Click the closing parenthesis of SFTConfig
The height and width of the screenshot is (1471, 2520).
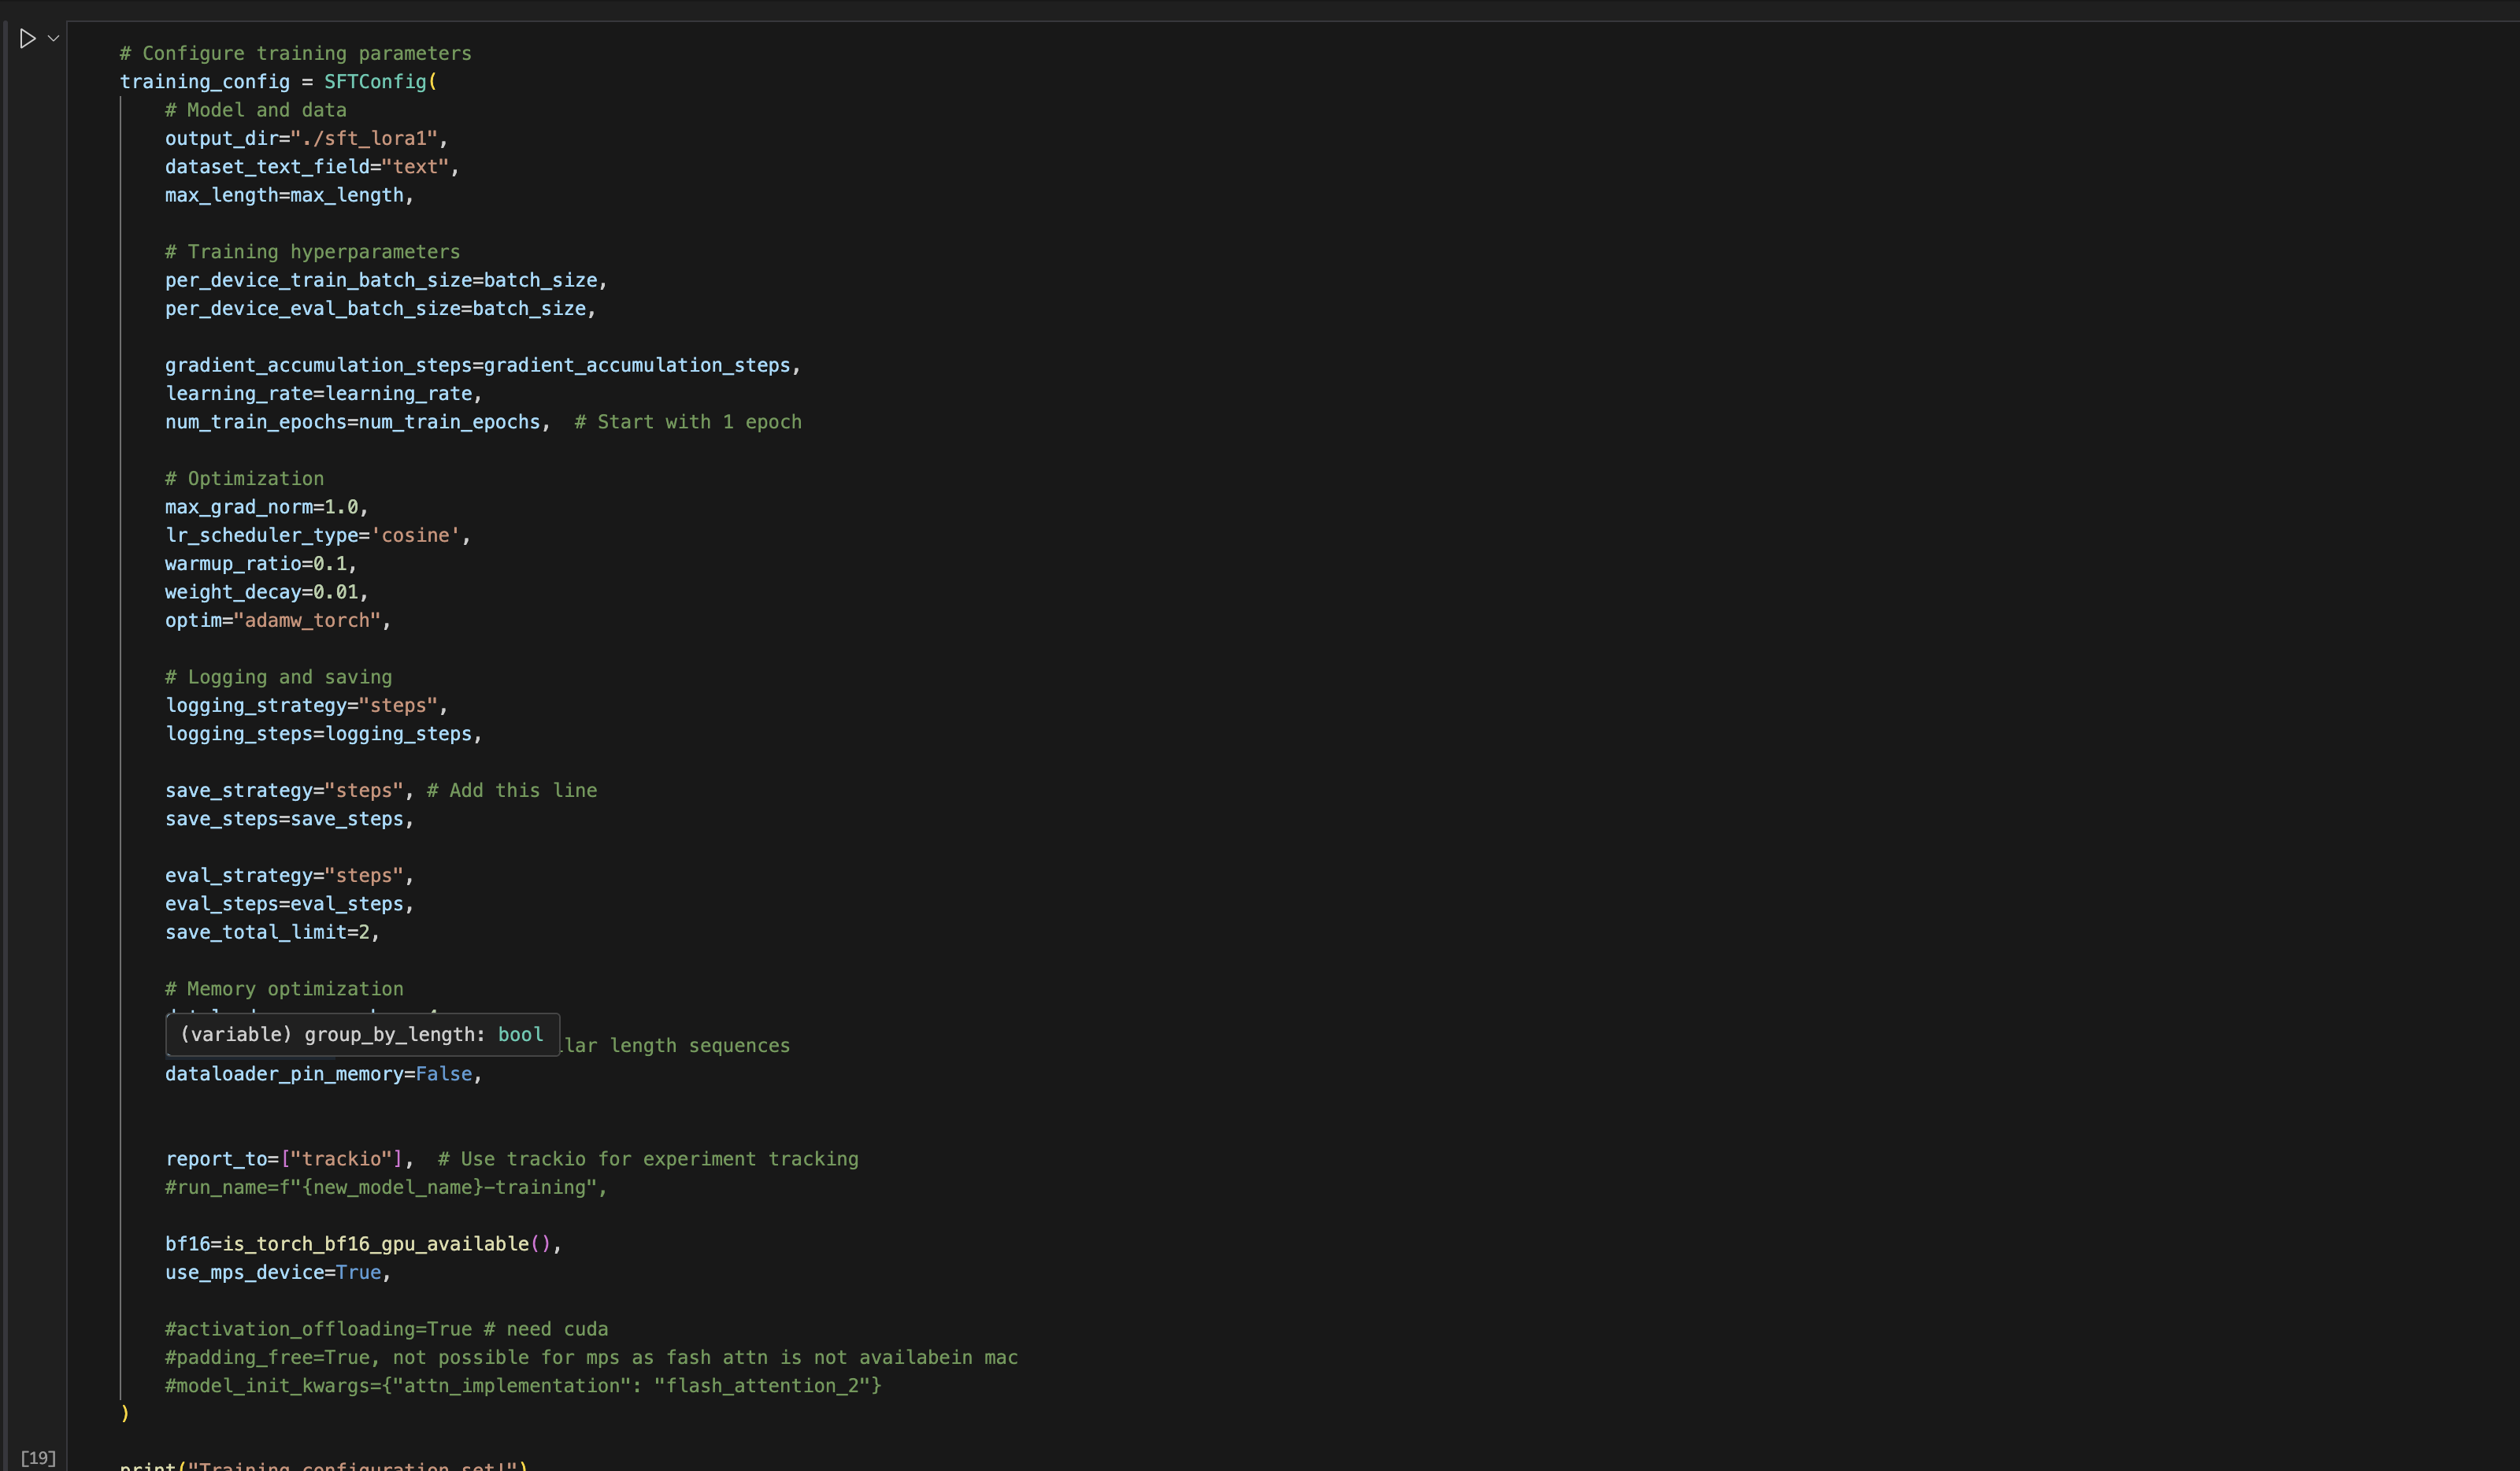(x=125, y=1413)
